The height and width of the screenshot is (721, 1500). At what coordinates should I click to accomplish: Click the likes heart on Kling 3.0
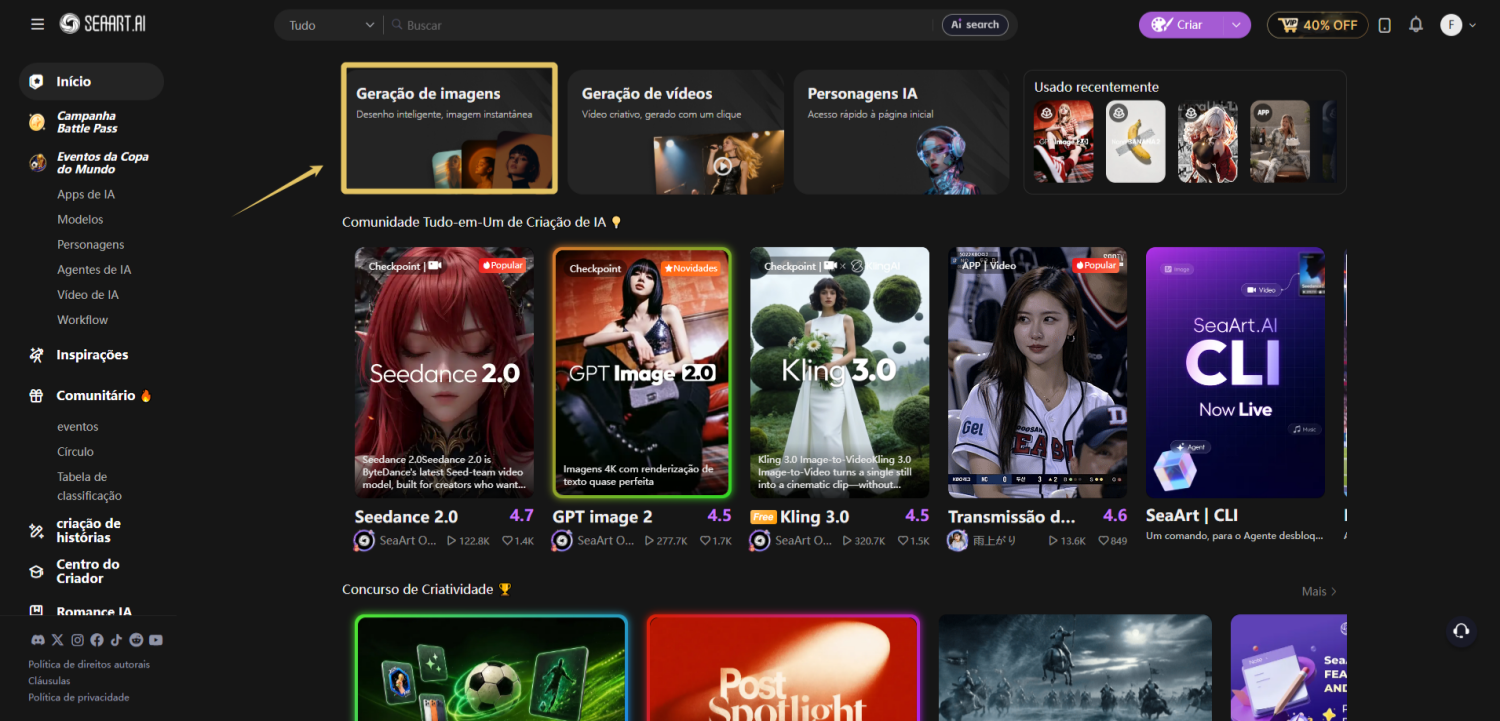click(x=903, y=541)
